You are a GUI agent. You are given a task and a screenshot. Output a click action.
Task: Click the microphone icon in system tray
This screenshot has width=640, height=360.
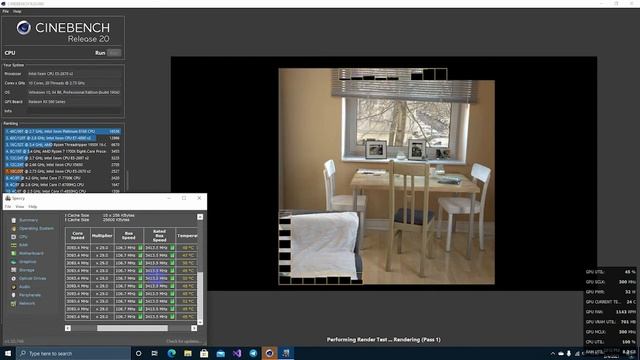569,353
